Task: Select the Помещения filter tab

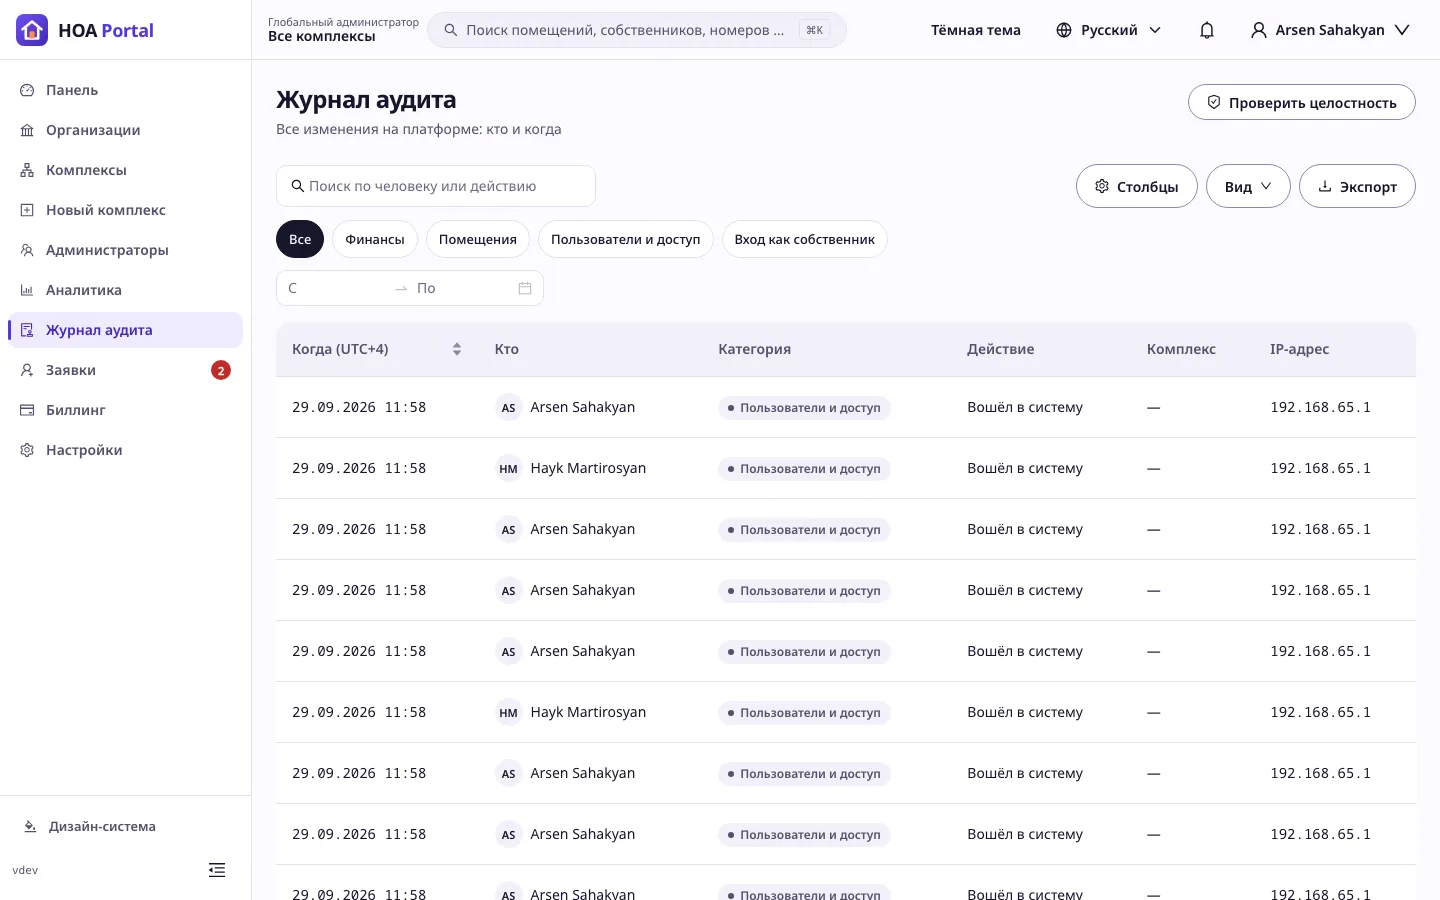Action: (478, 239)
